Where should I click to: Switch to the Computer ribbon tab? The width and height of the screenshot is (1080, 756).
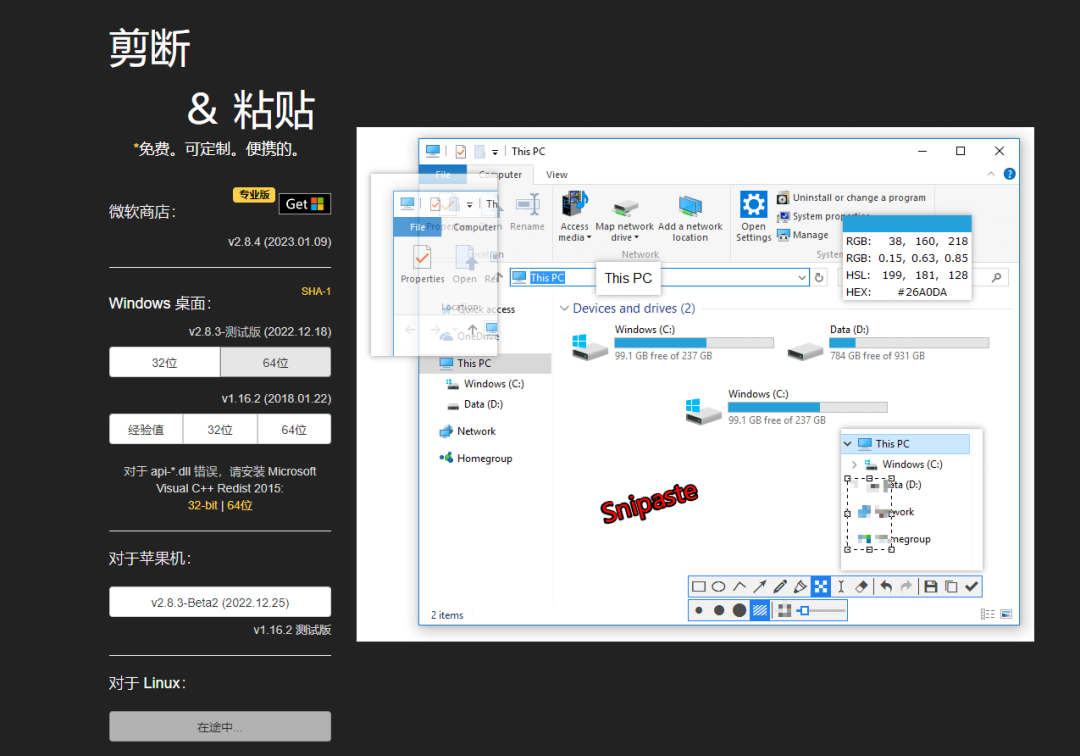click(x=501, y=175)
